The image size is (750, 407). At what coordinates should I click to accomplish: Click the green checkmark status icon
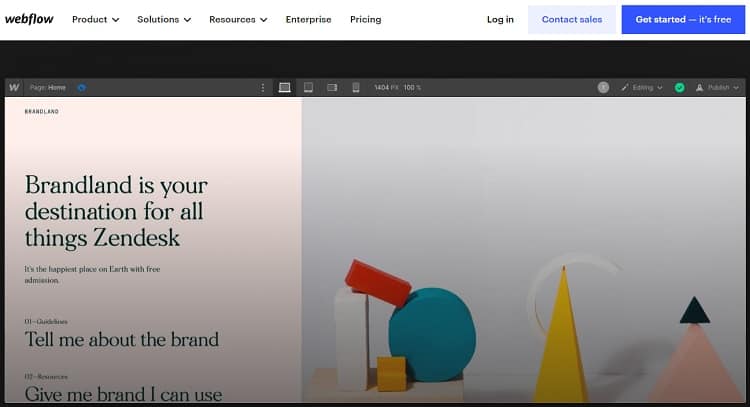tap(679, 88)
